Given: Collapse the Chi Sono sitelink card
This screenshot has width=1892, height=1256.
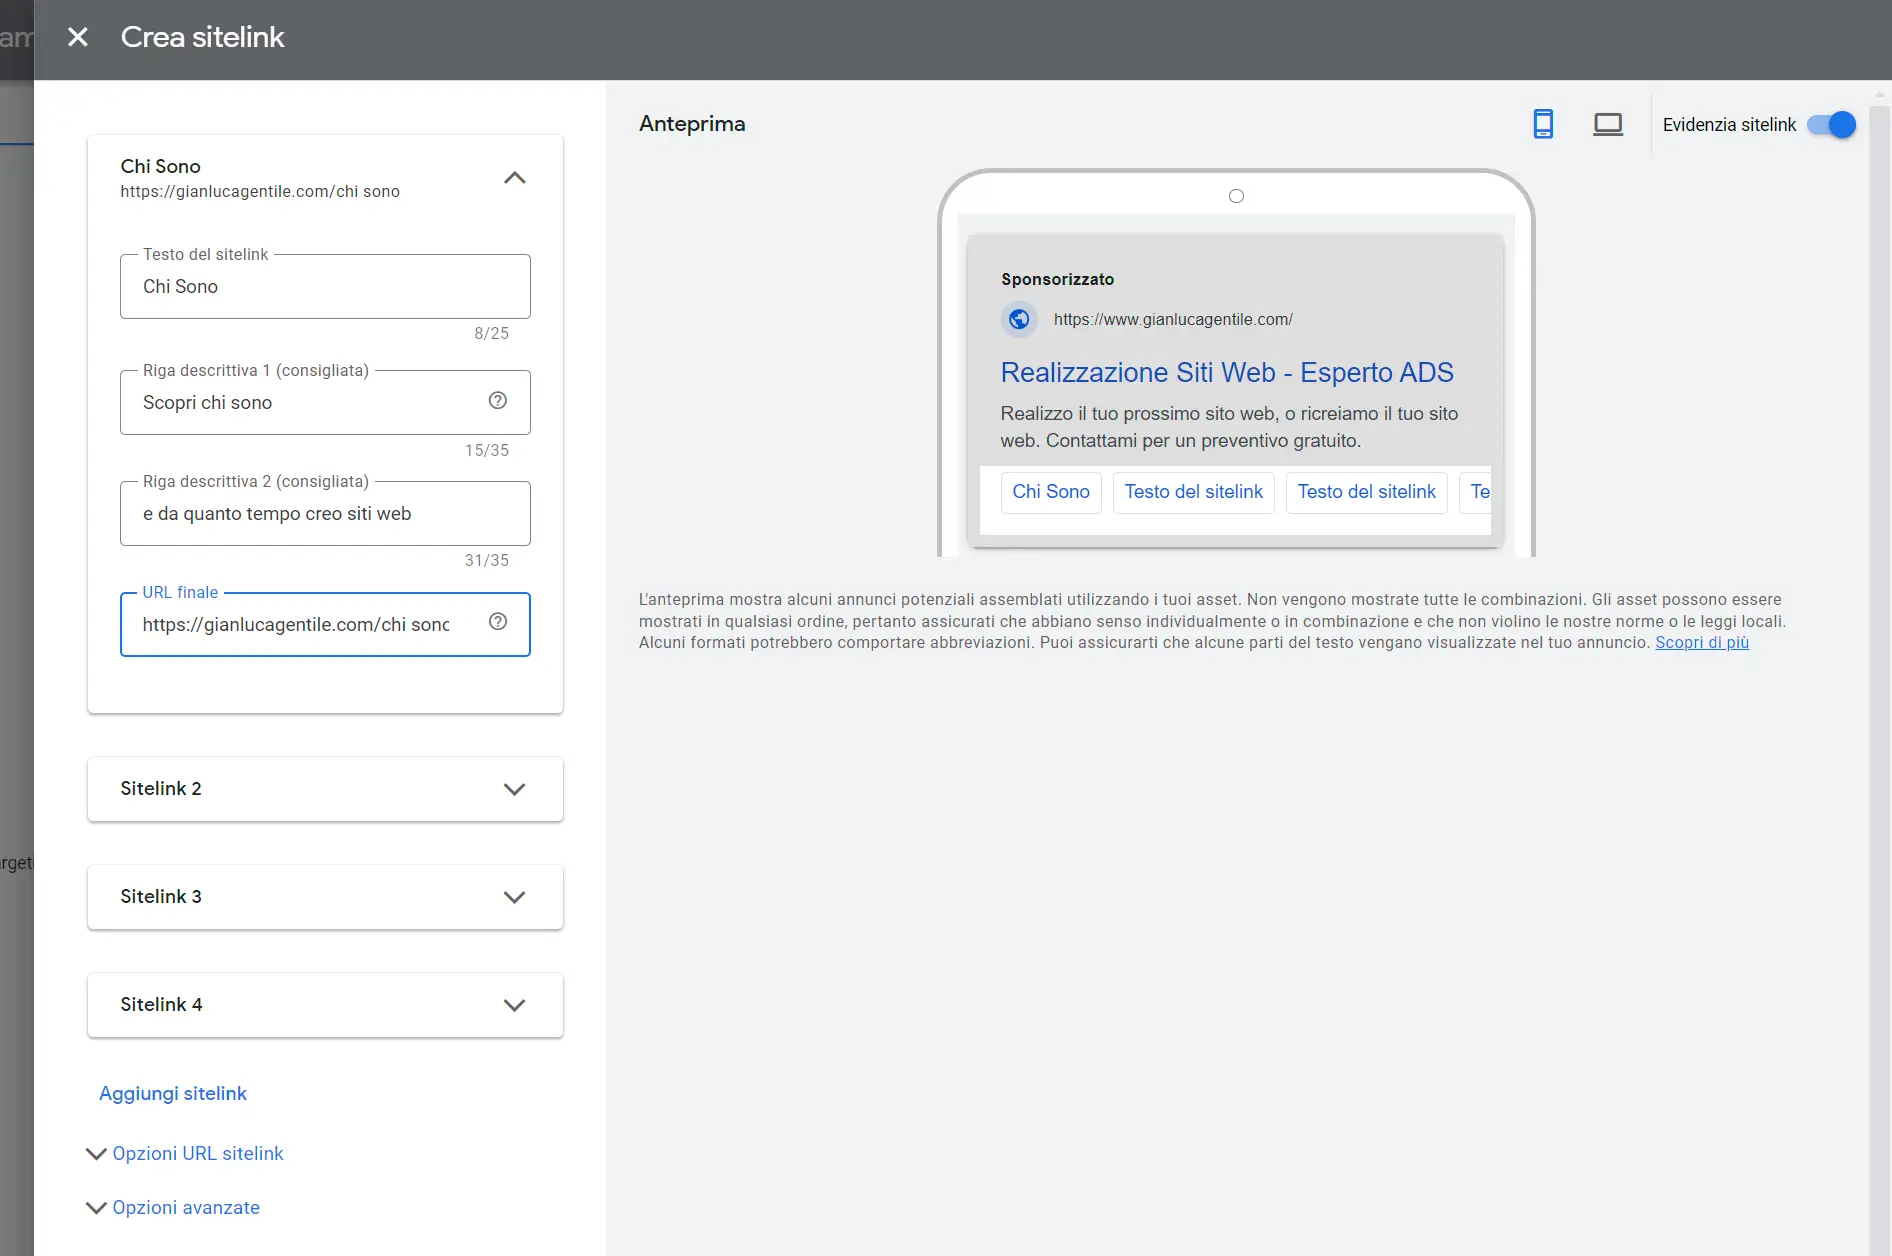Looking at the screenshot, I should (x=514, y=178).
